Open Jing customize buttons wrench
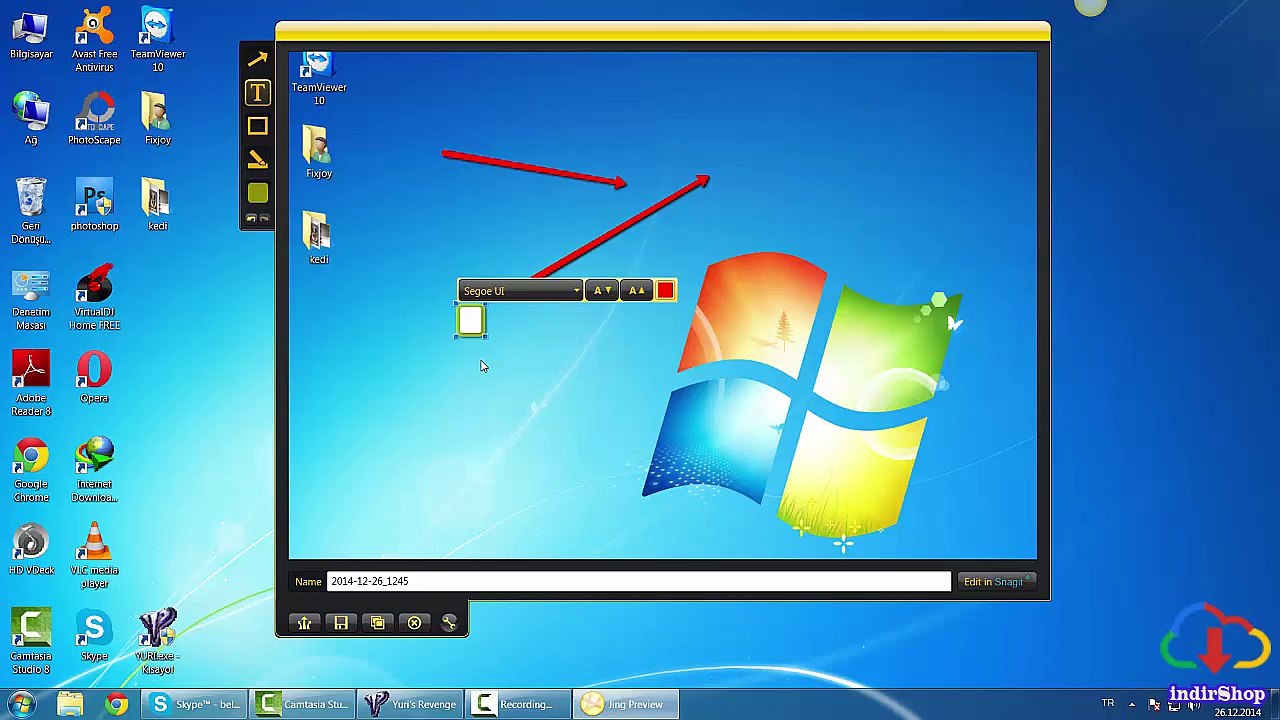Screen dimensions: 1280x720 point(449,623)
